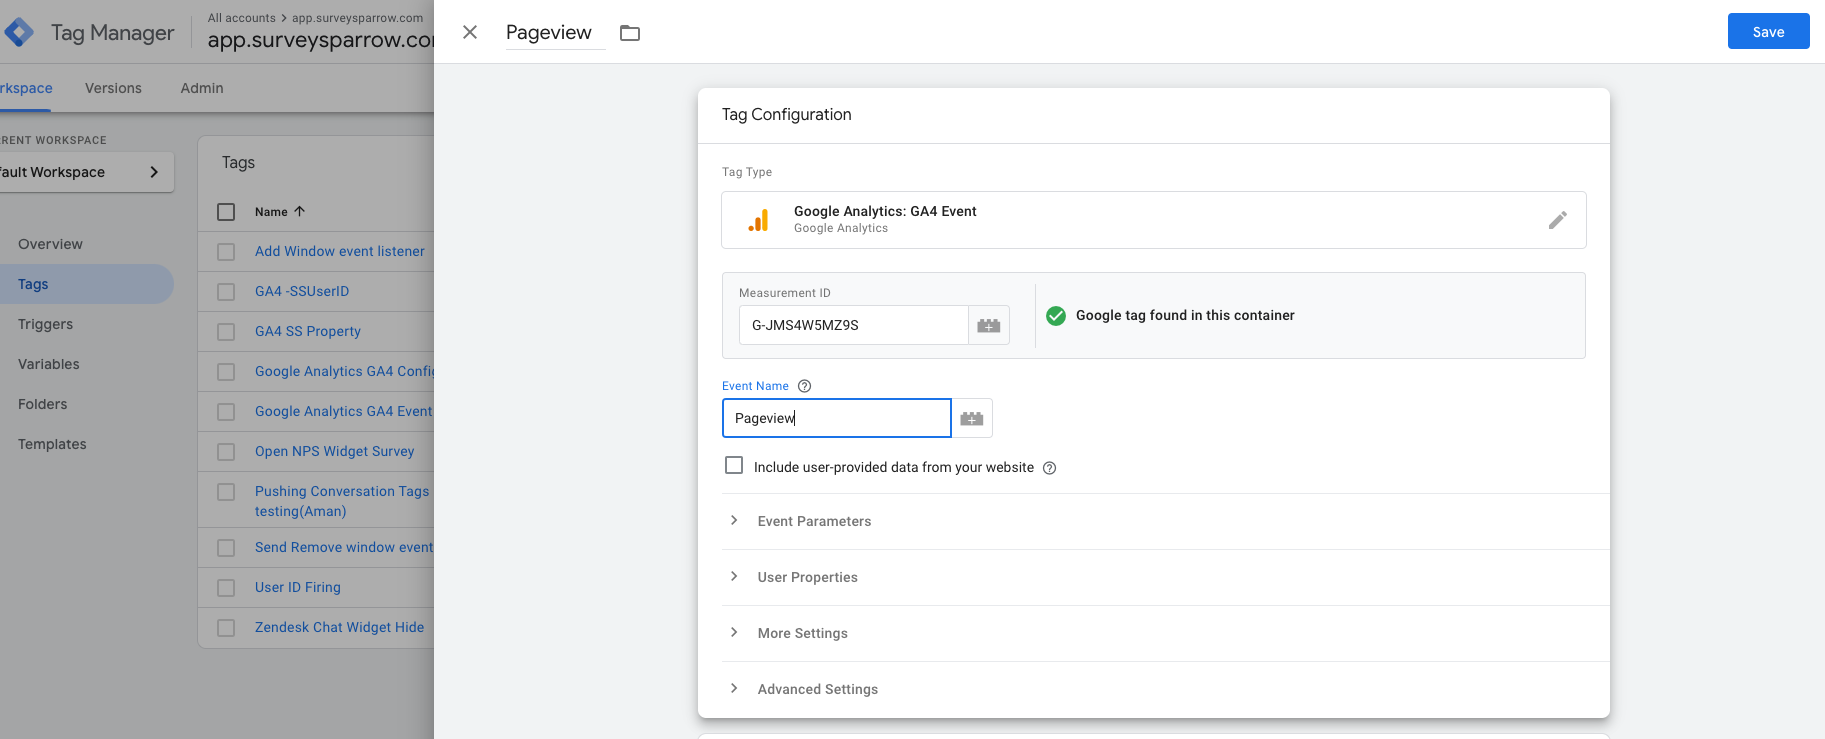Tick the select-all tags checkbox
Screen dimensions: 1825x739
pos(226,212)
